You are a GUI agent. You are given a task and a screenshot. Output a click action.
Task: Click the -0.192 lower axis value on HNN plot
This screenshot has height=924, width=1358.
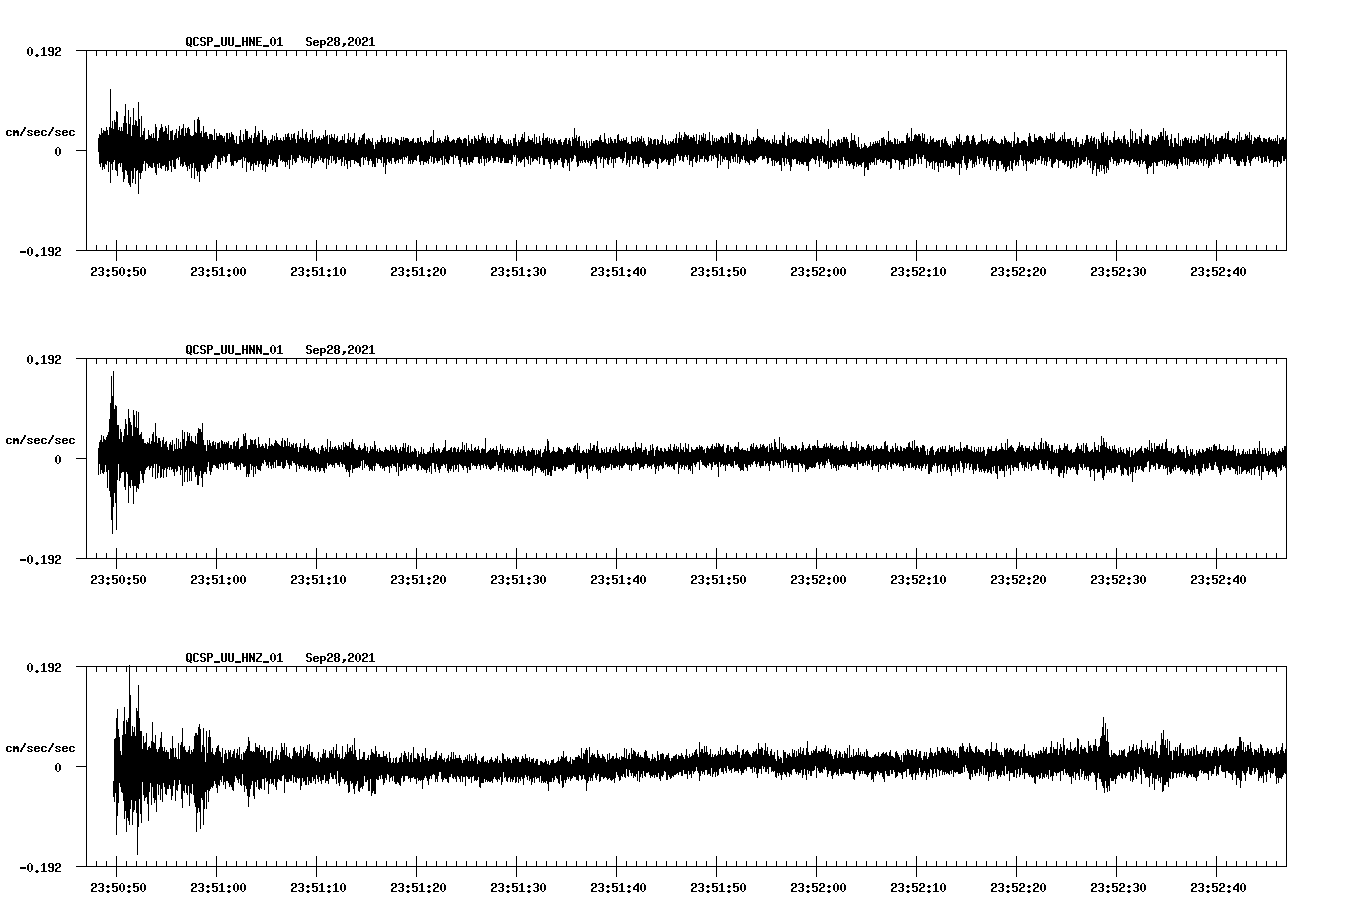[x=41, y=560]
